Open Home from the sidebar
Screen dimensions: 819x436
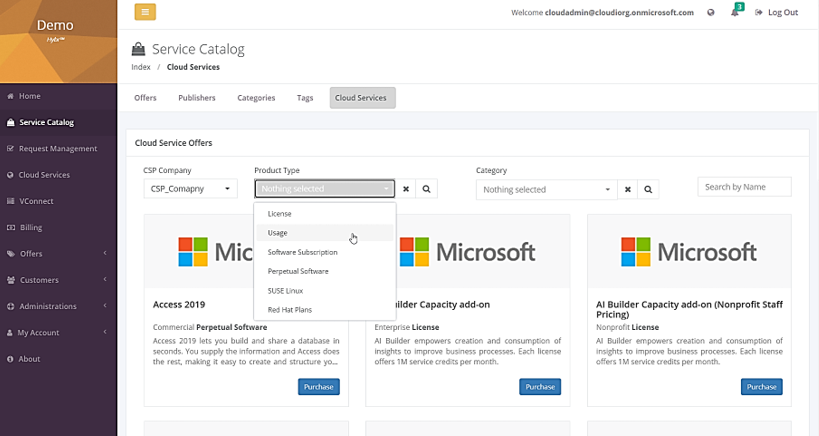click(30, 96)
